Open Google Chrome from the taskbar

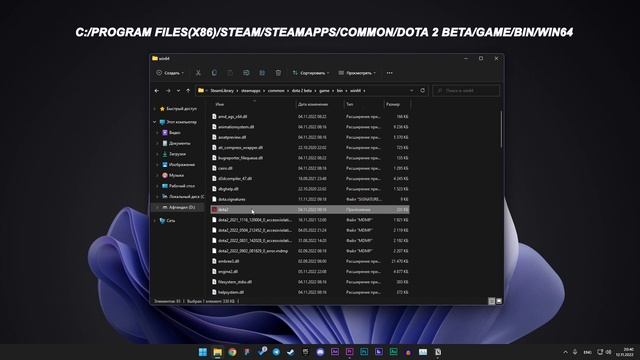point(232,352)
